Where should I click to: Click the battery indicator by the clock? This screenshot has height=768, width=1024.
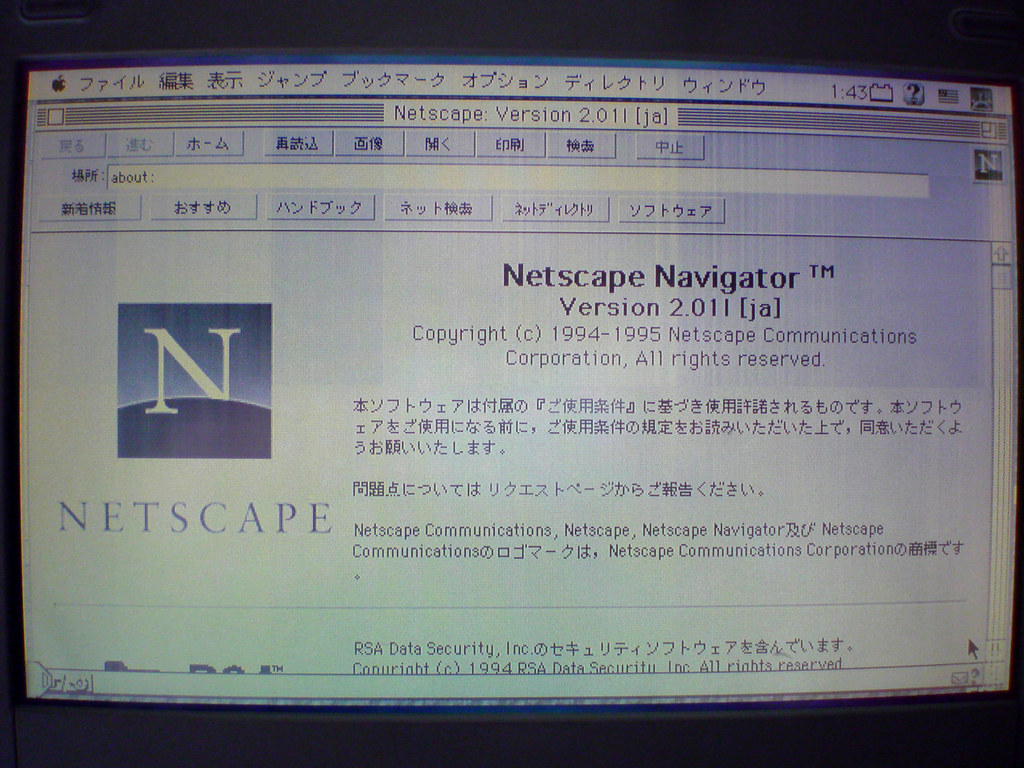881,93
